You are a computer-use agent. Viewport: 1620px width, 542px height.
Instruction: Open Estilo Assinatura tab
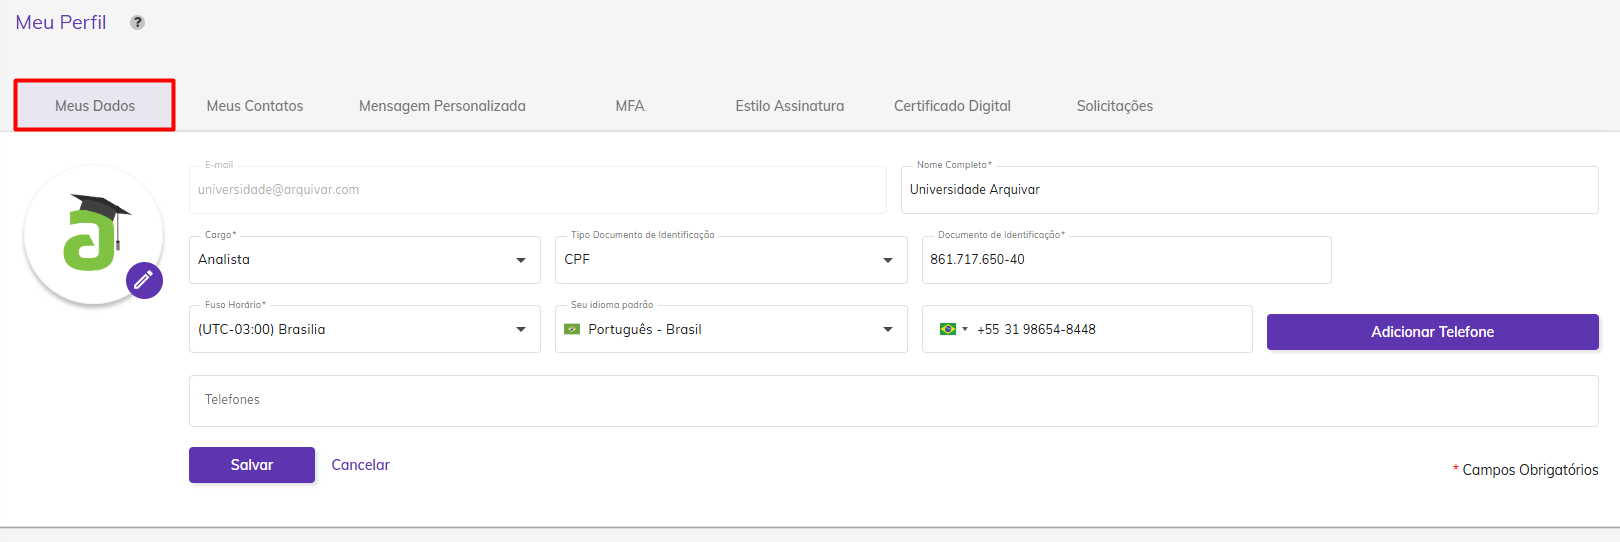[790, 106]
